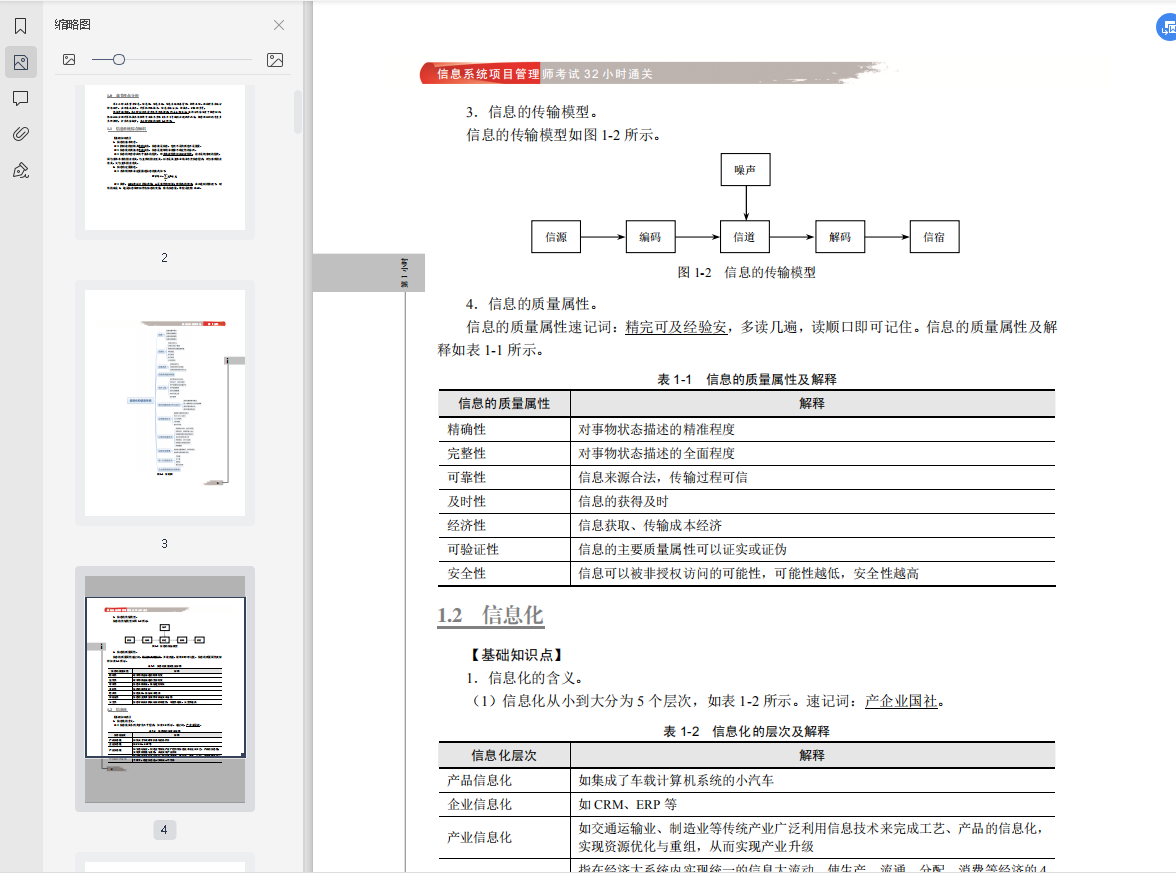Open the attachments paperclip icon

click(20, 134)
